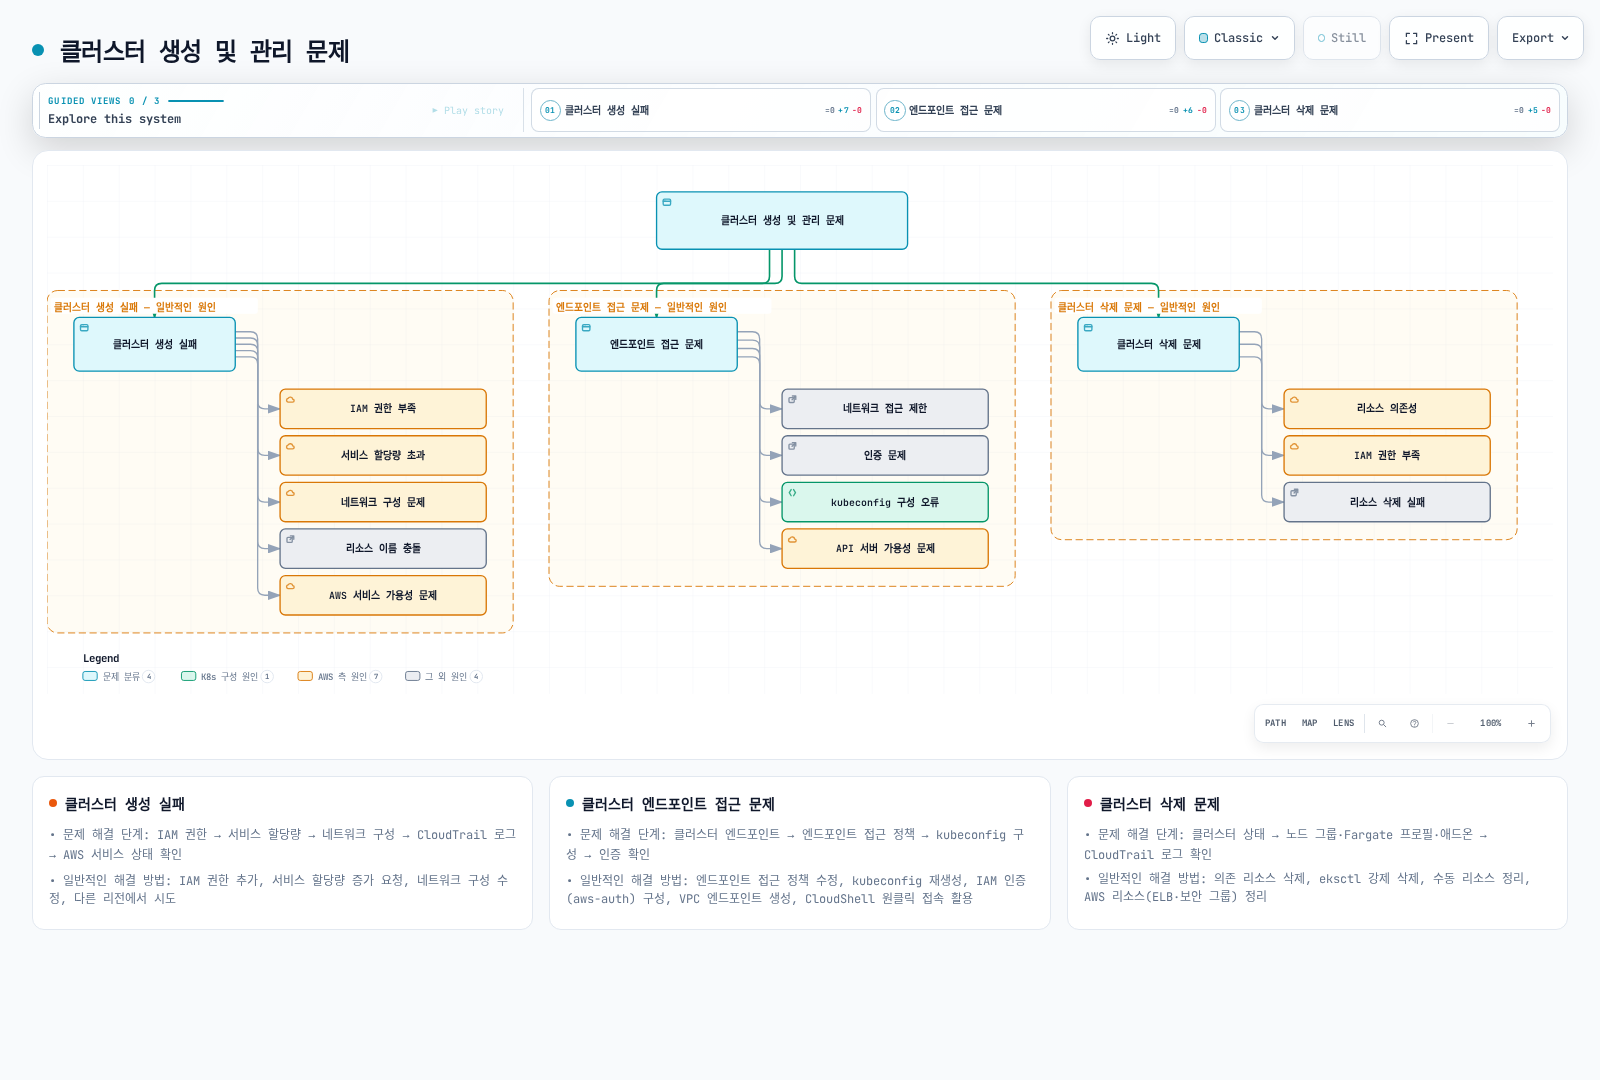Click the 클러스터 생성 실패 card heading
The image size is (1600, 1080).
point(125,804)
